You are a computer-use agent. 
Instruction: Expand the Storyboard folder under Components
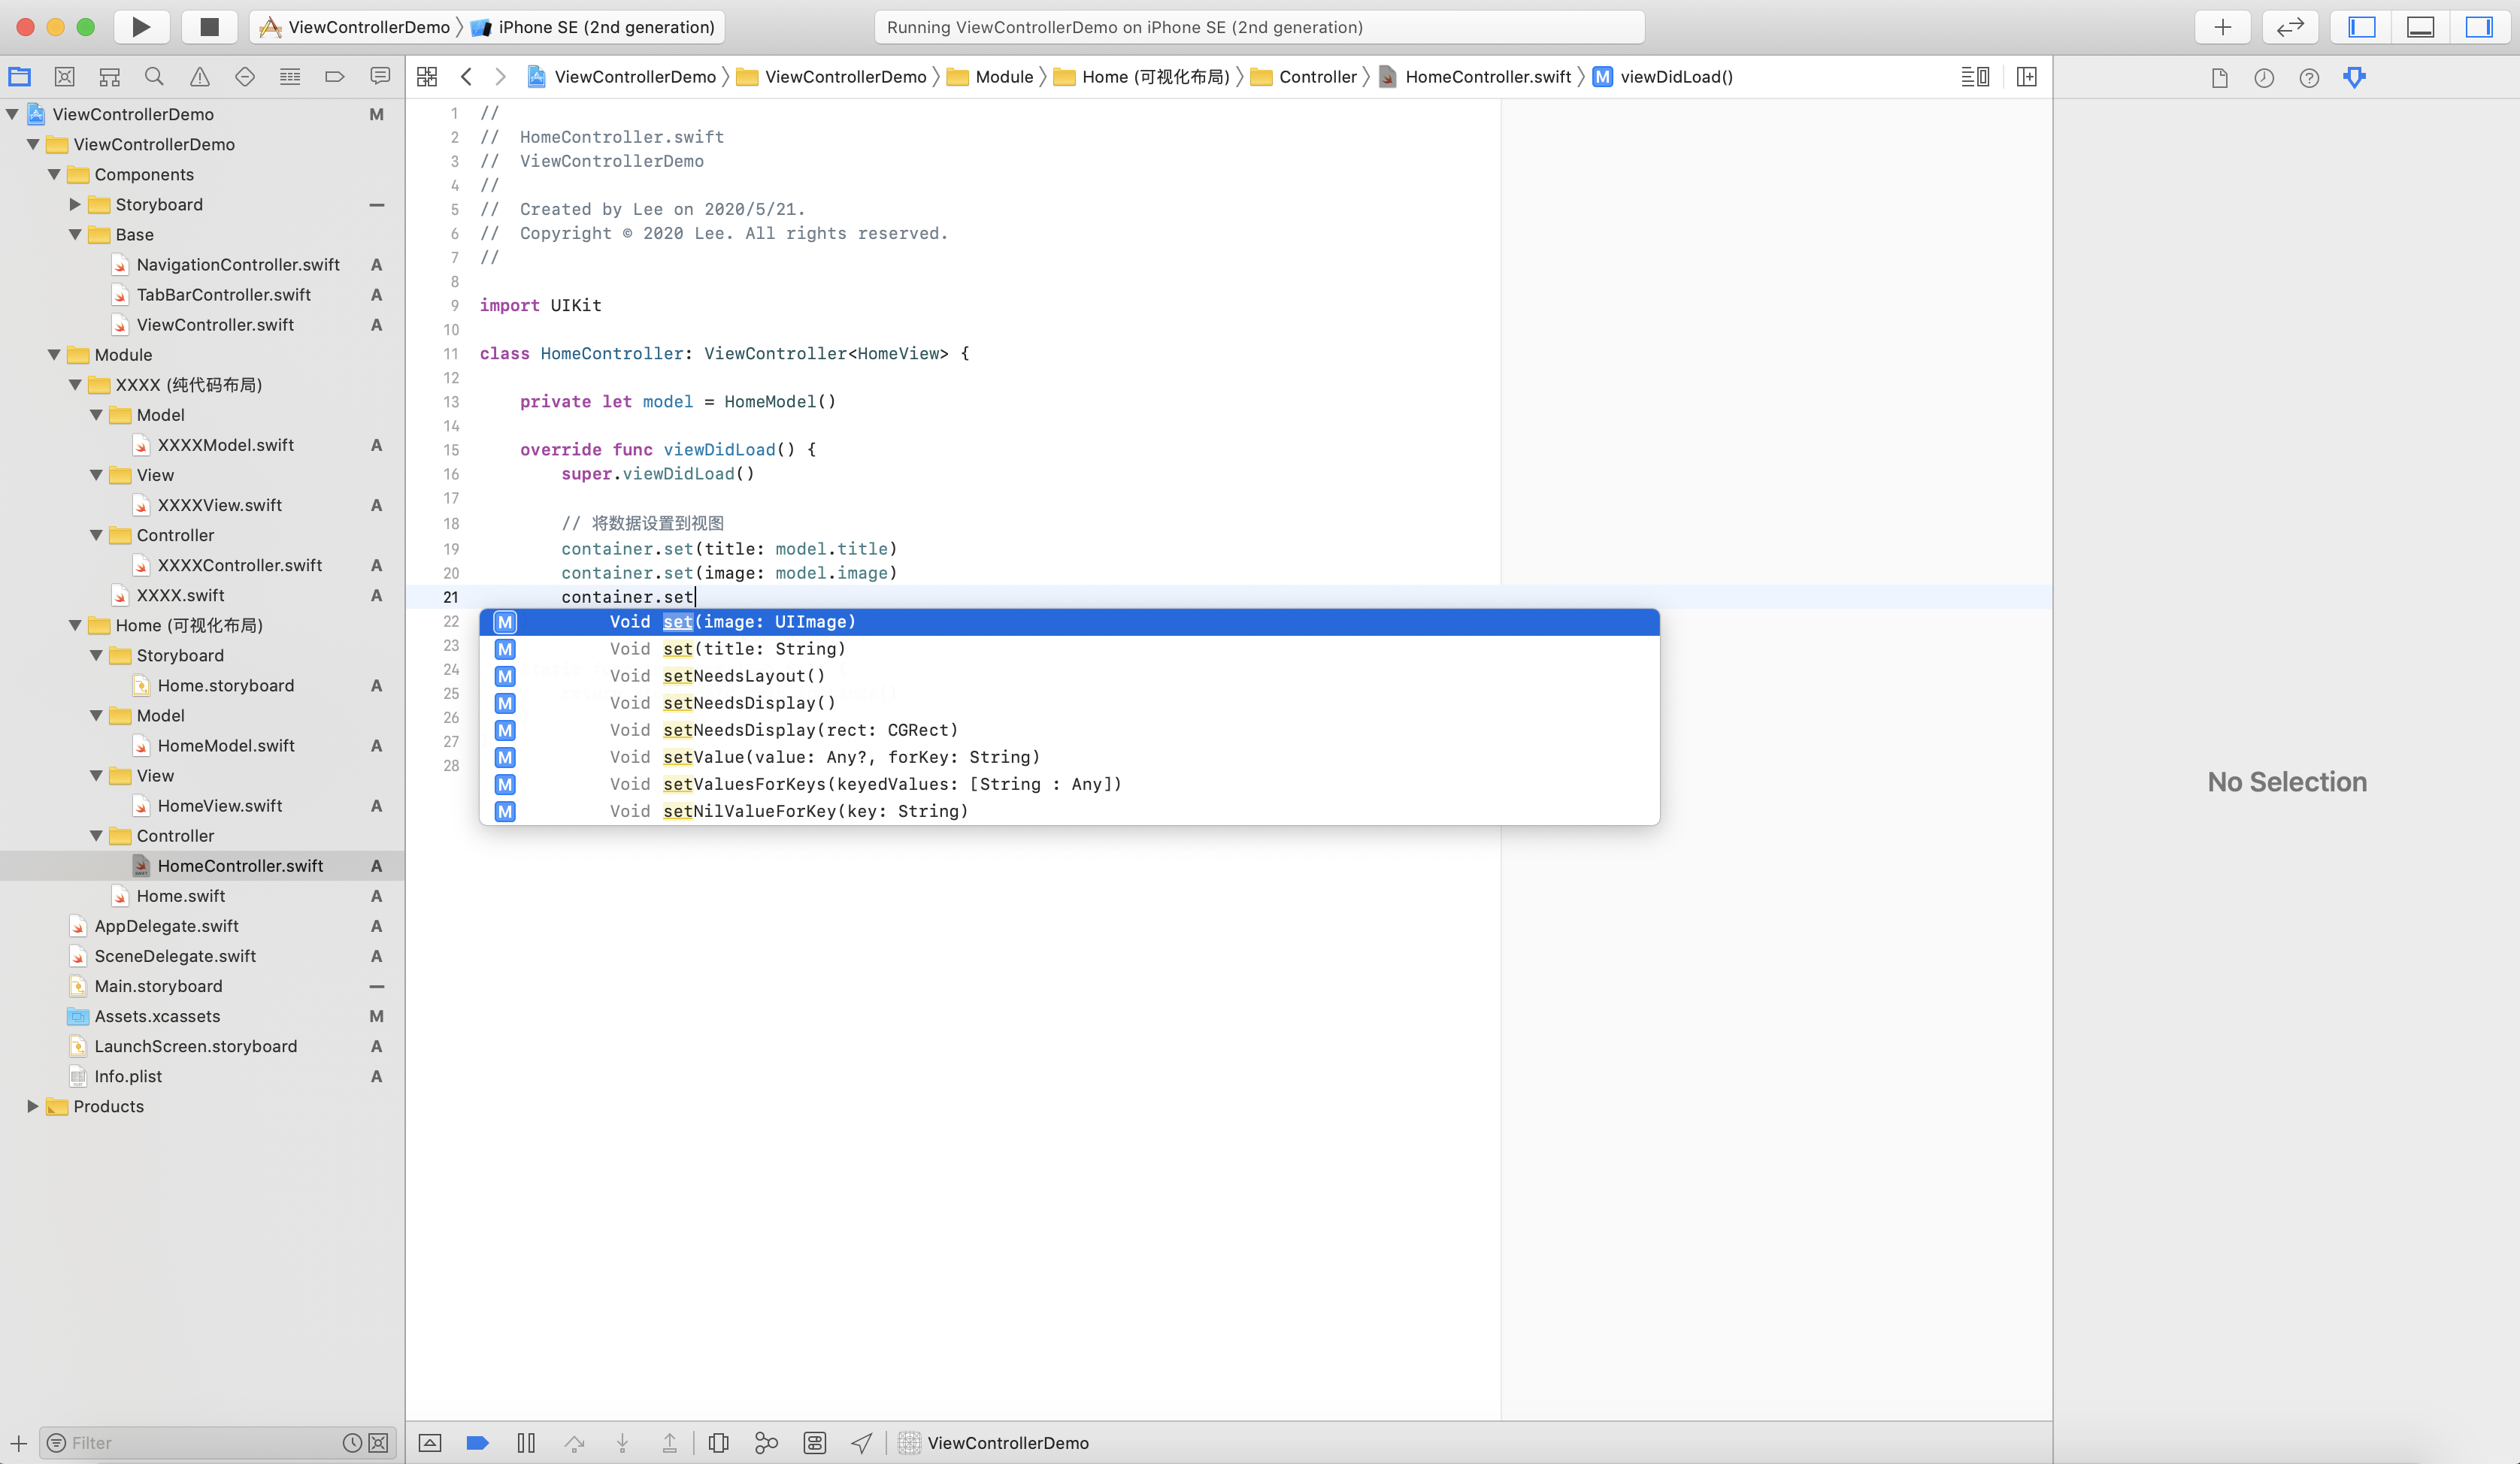(x=75, y=204)
